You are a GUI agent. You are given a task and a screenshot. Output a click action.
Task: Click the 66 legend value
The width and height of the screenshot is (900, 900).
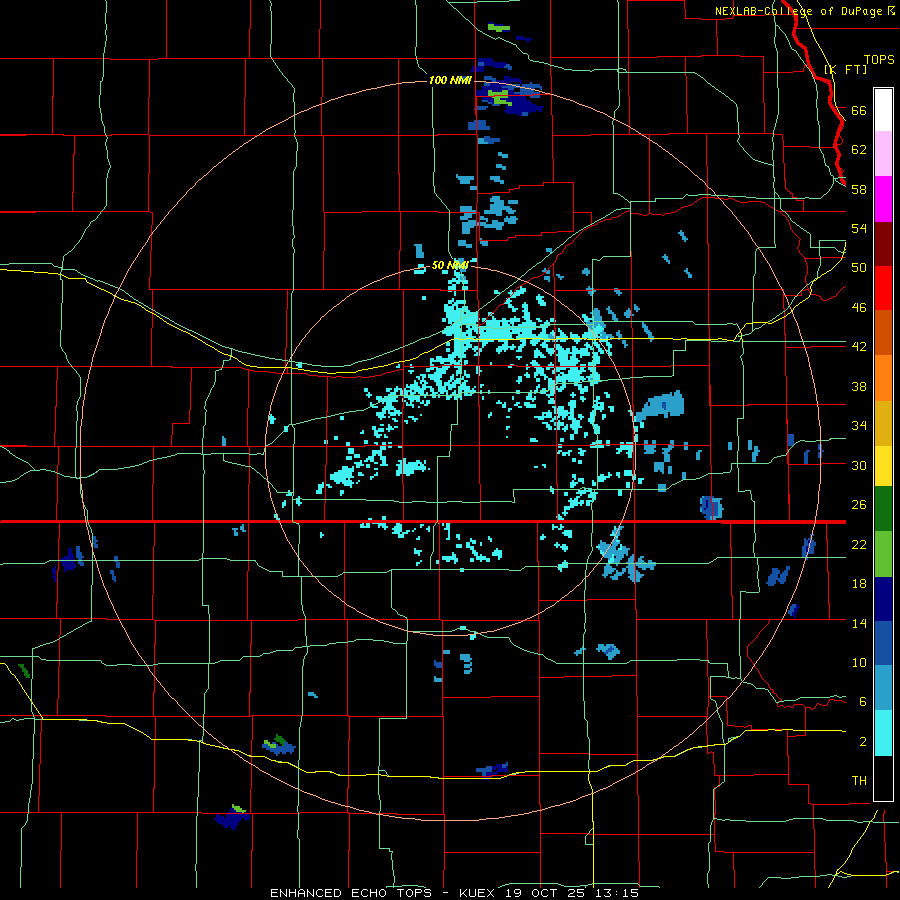(x=859, y=110)
